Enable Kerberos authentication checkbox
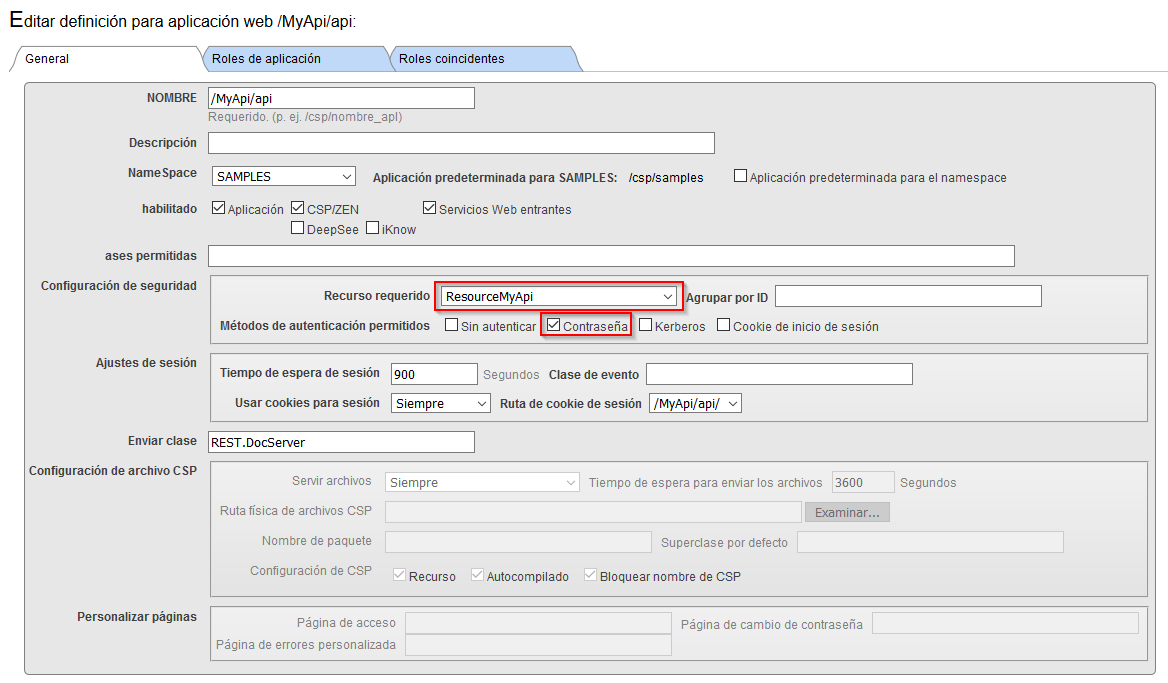This screenshot has height=683, width=1168. pos(646,326)
